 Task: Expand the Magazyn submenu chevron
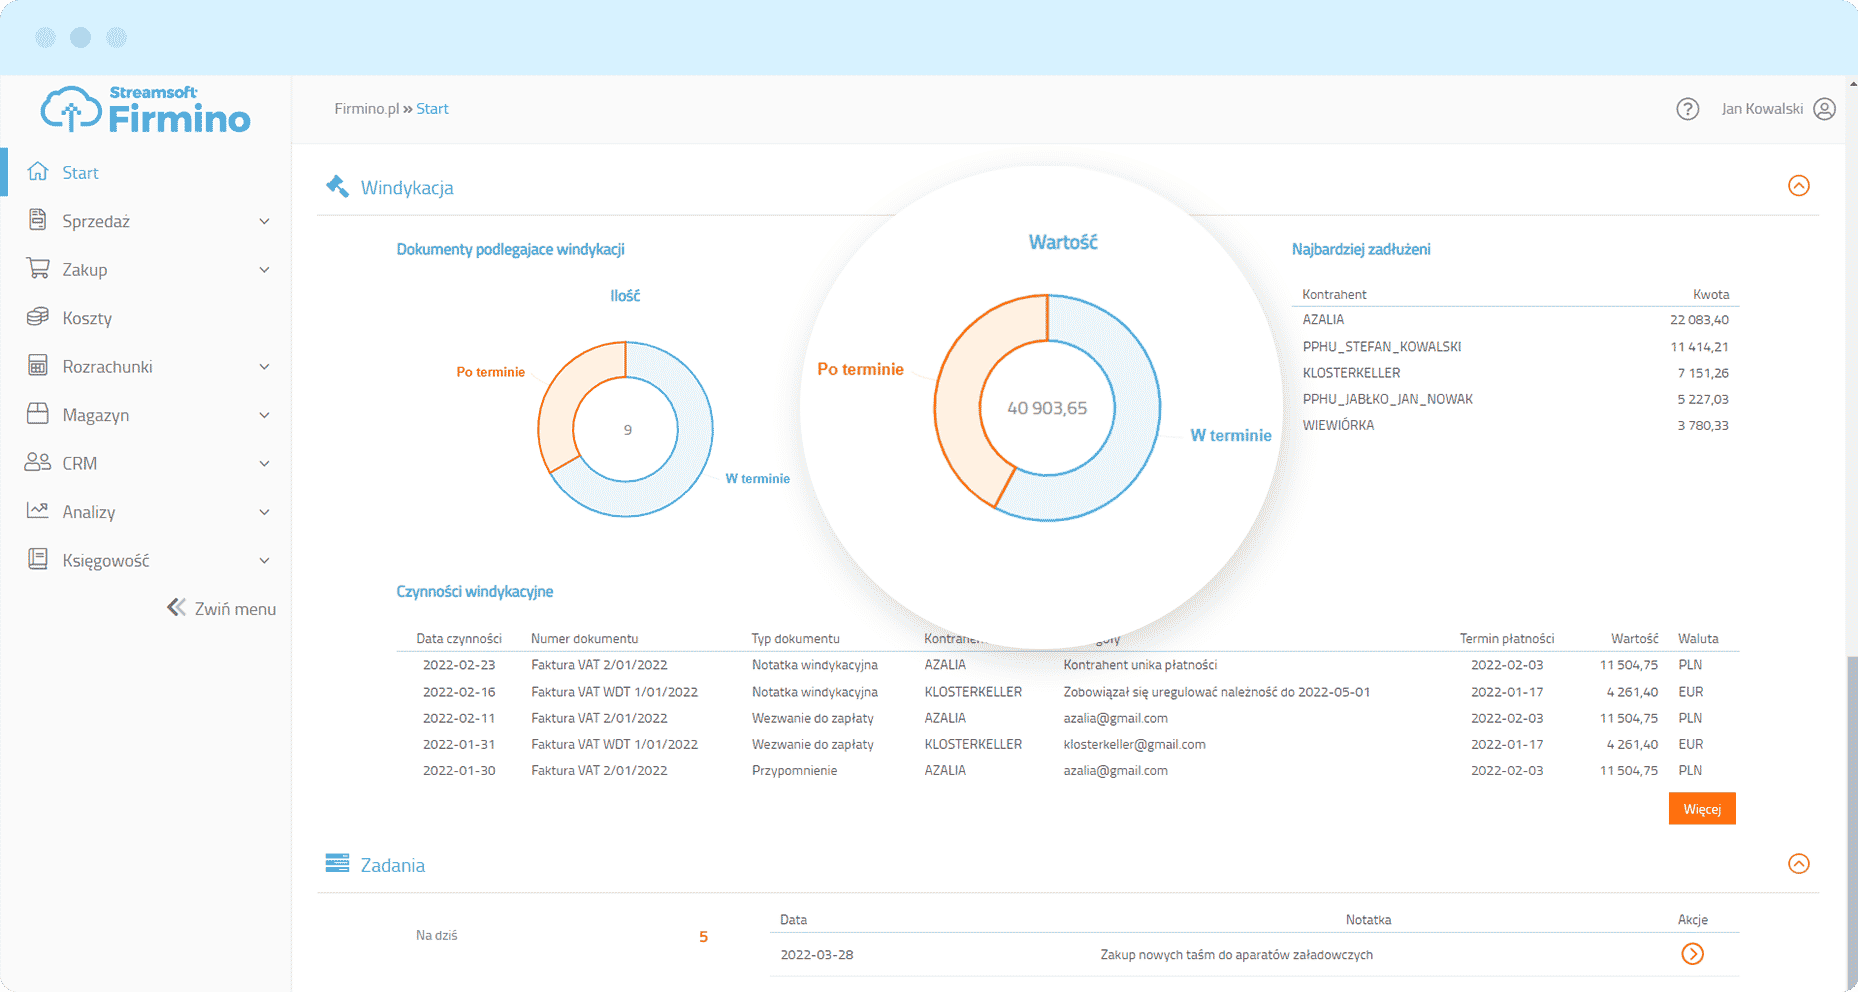[265, 415]
